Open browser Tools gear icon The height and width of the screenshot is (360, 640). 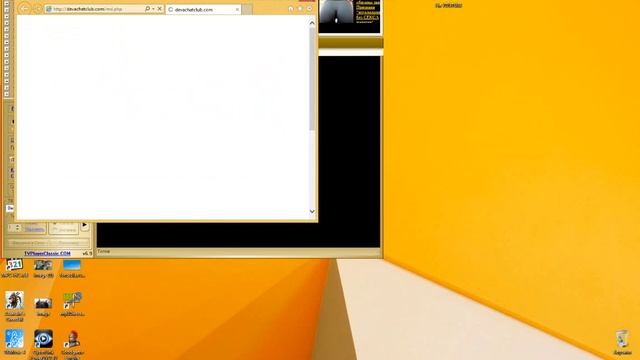pyautogui.click(x=310, y=9)
